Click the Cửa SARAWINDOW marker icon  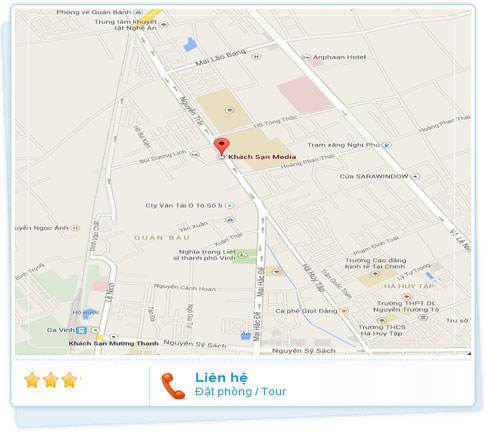(415, 176)
